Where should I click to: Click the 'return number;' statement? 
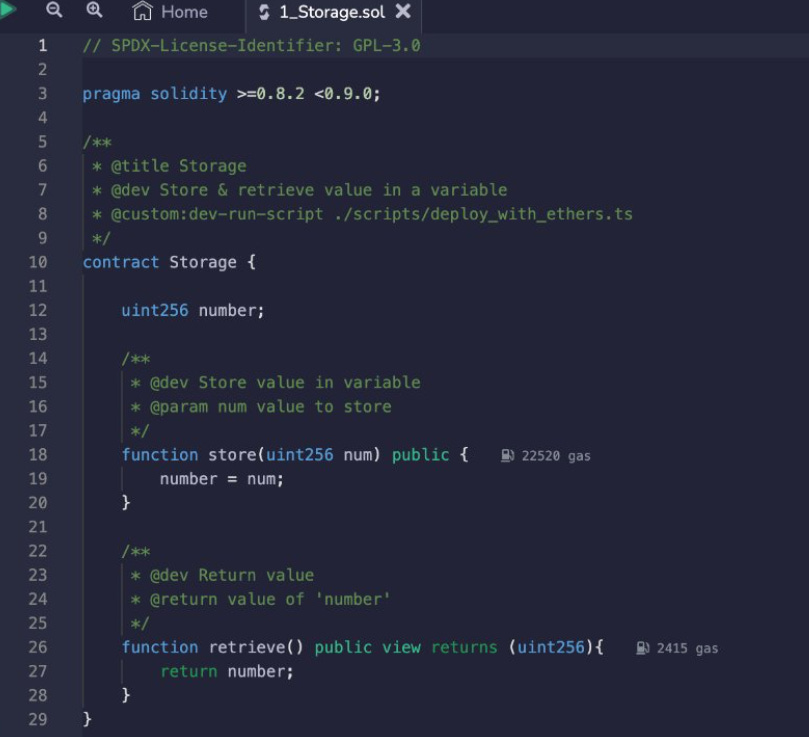click(227, 672)
